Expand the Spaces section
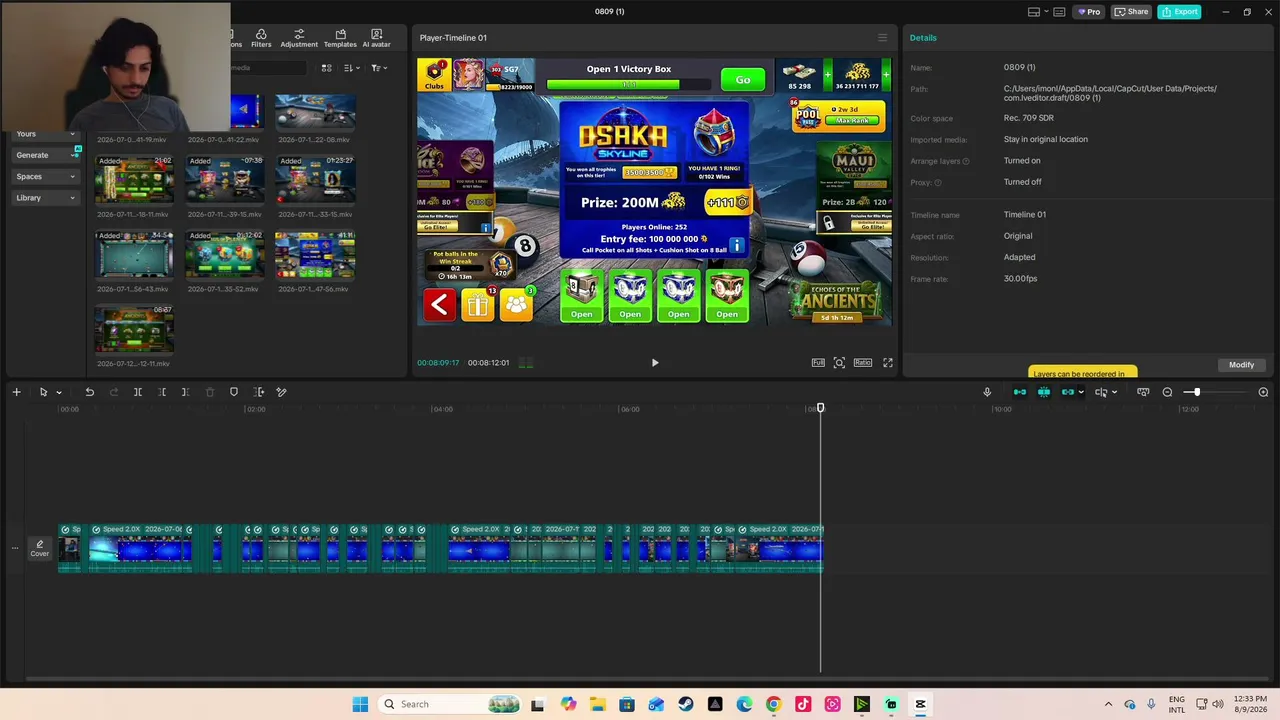 pyautogui.click(x=46, y=177)
